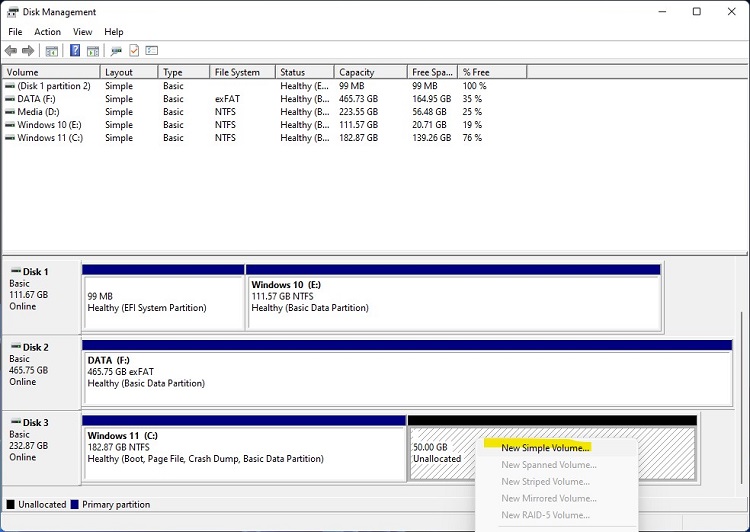Sort by the Layout column header
750x532 pixels.
click(x=129, y=72)
